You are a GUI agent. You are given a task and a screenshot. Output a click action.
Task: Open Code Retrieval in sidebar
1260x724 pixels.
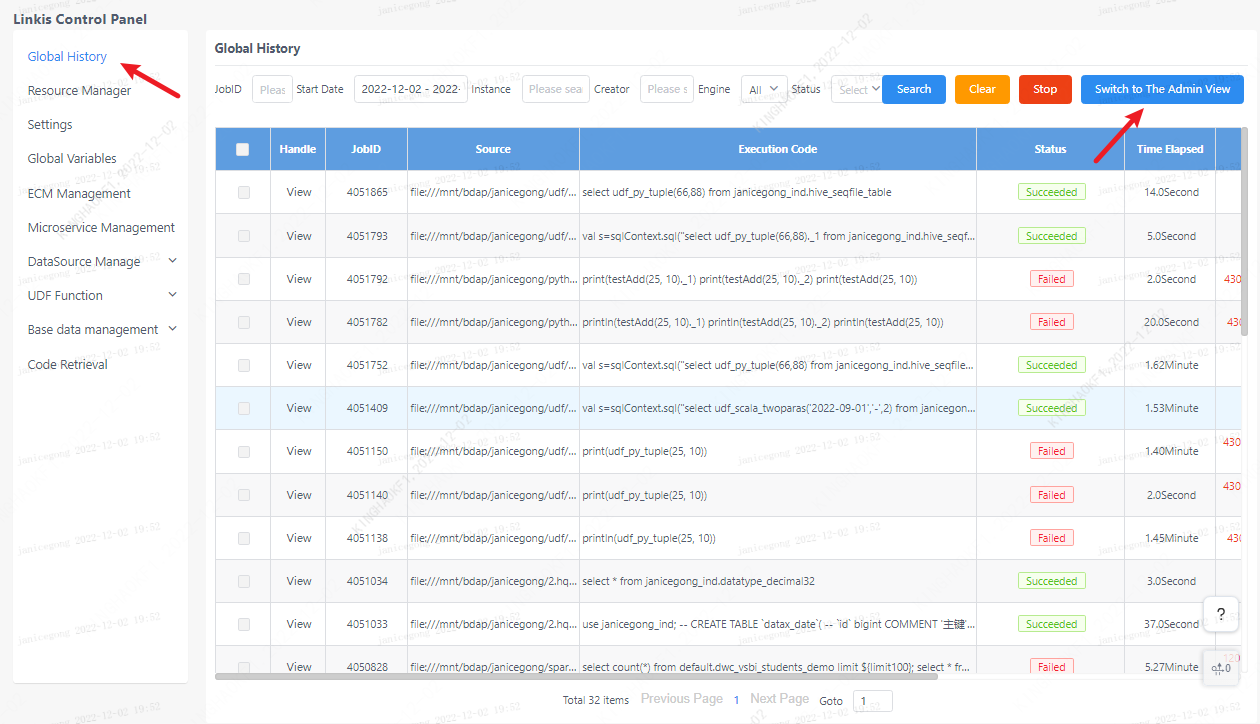pyautogui.click(x=68, y=364)
